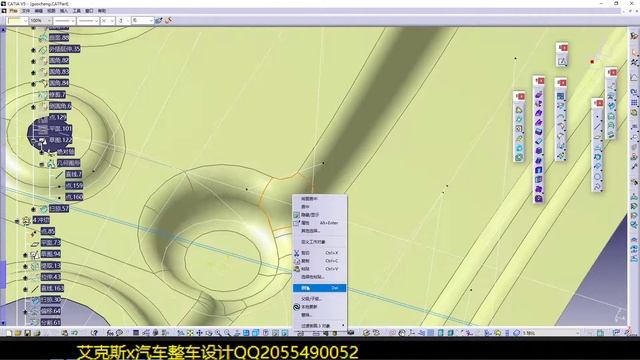
Task: Open the line thickness dropdown
Action: pyautogui.click(x=64, y=20)
